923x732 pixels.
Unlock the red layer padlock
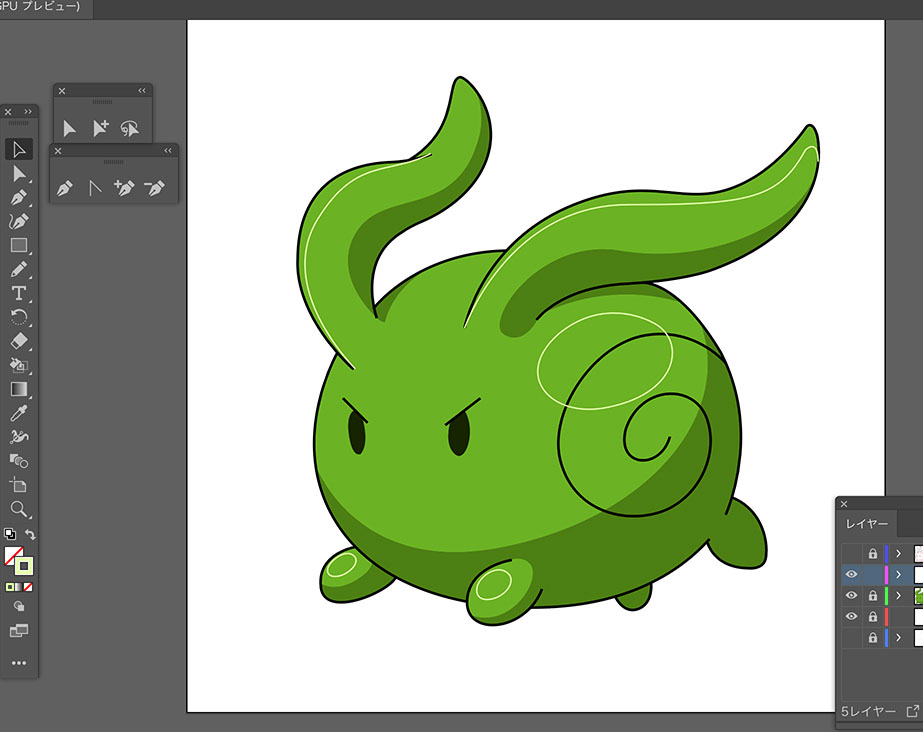872,616
